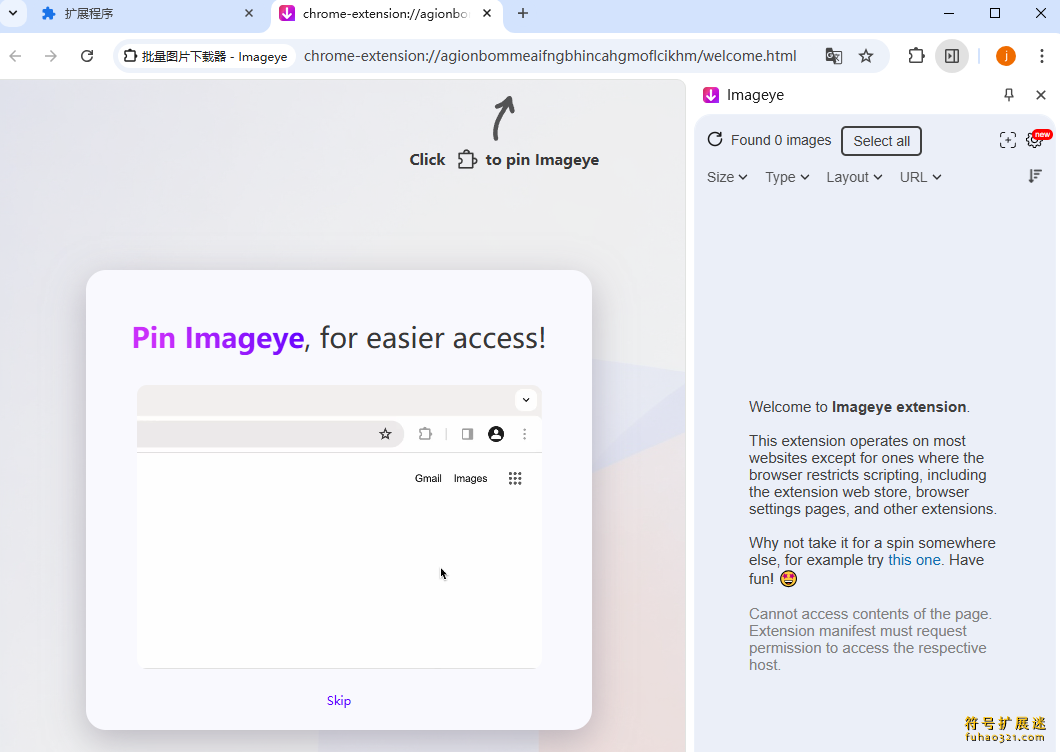Expand the URL filter dropdown

(920, 177)
